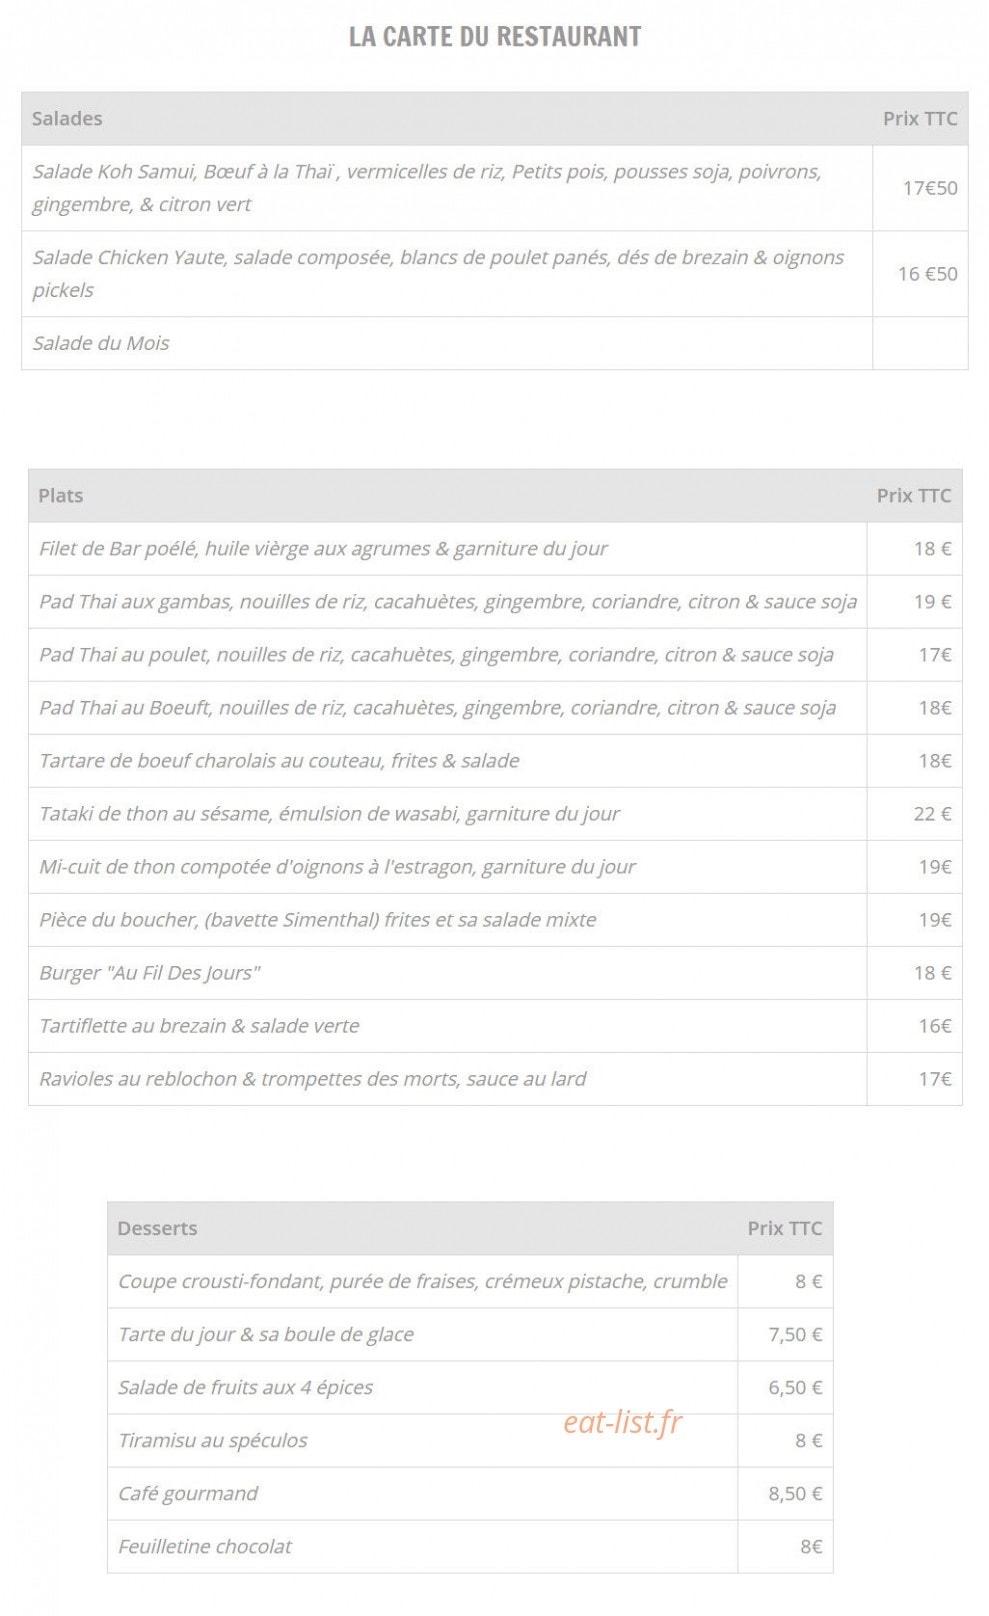
Task: Click the Desserts table header
Action: click(x=470, y=1229)
